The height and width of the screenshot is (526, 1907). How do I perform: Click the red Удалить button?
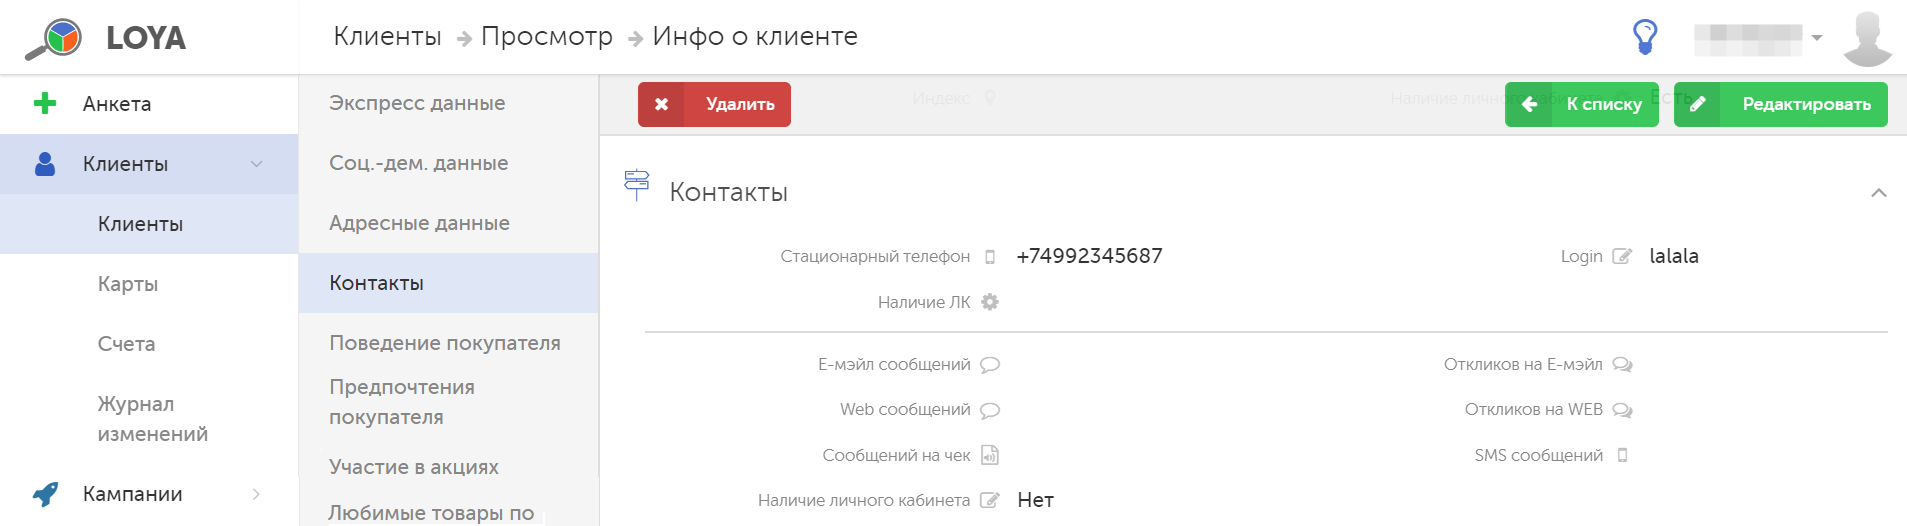tap(714, 104)
